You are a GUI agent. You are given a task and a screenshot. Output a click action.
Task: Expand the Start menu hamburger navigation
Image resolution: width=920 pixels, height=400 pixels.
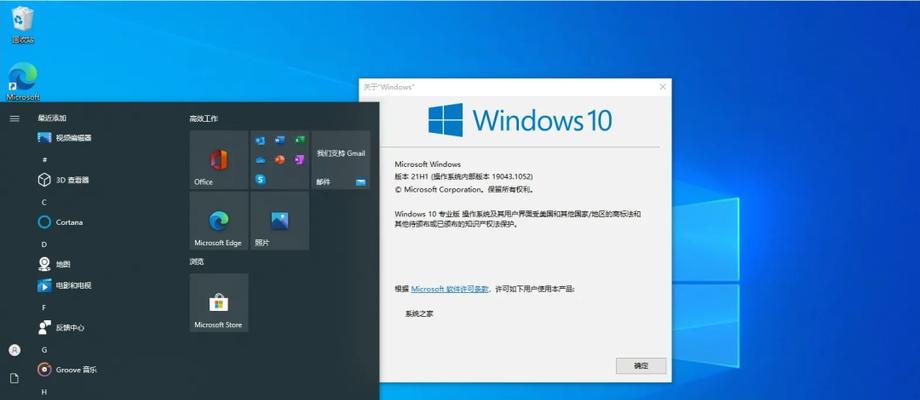pyautogui.click(x=15, y=118)
